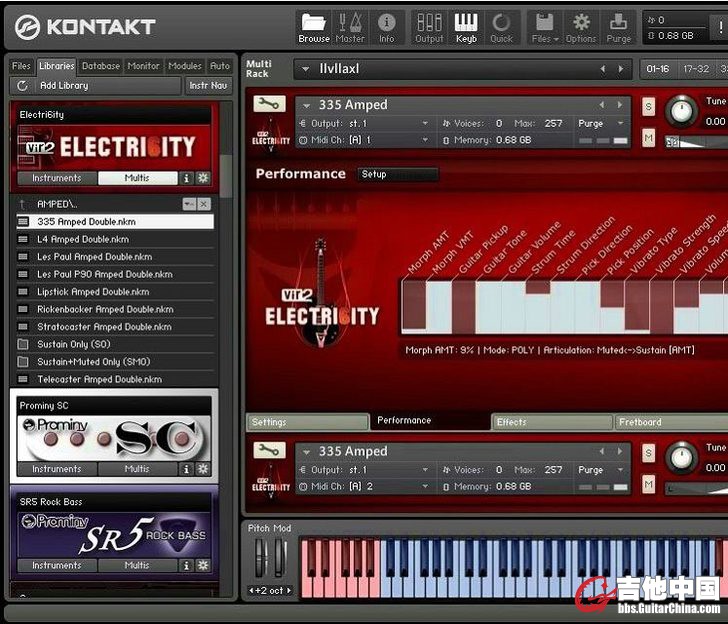Image resolution: width=728 pixels, height=624 pixels.
Task: Open the AMPED folder view dropdown
Action: (189, 204)
